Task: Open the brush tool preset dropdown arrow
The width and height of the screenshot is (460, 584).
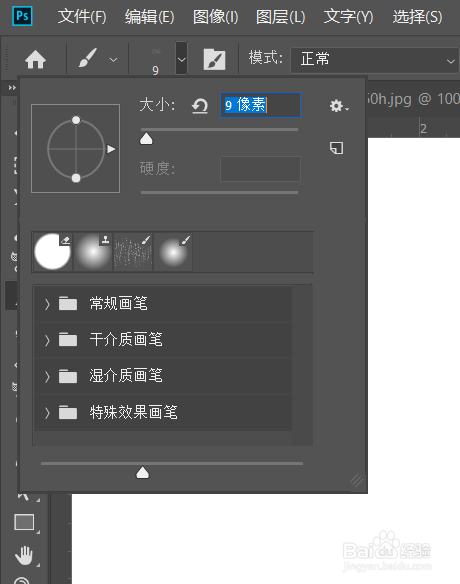Action: [x=114, y=60]
